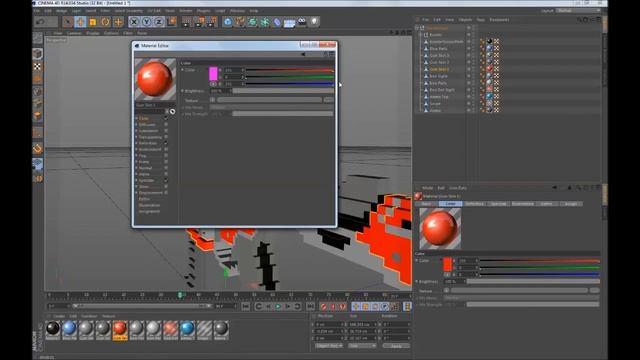640x360 pixels.
Task: Click the Floor environment icon
Action: [289, 22]
